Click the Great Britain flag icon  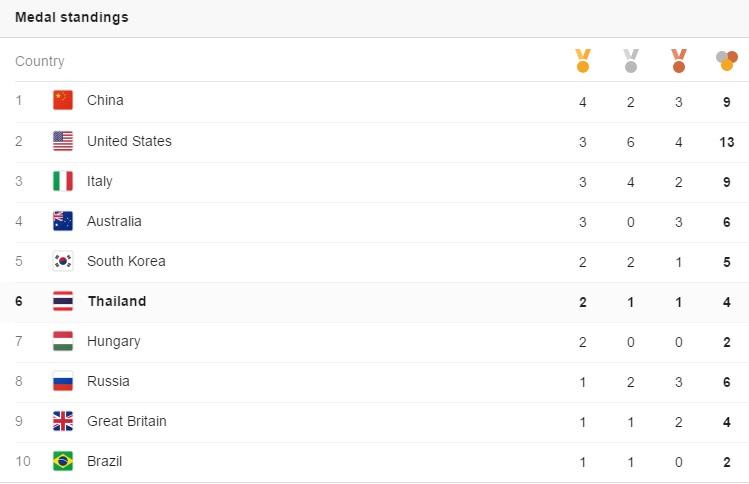(63, 421)
